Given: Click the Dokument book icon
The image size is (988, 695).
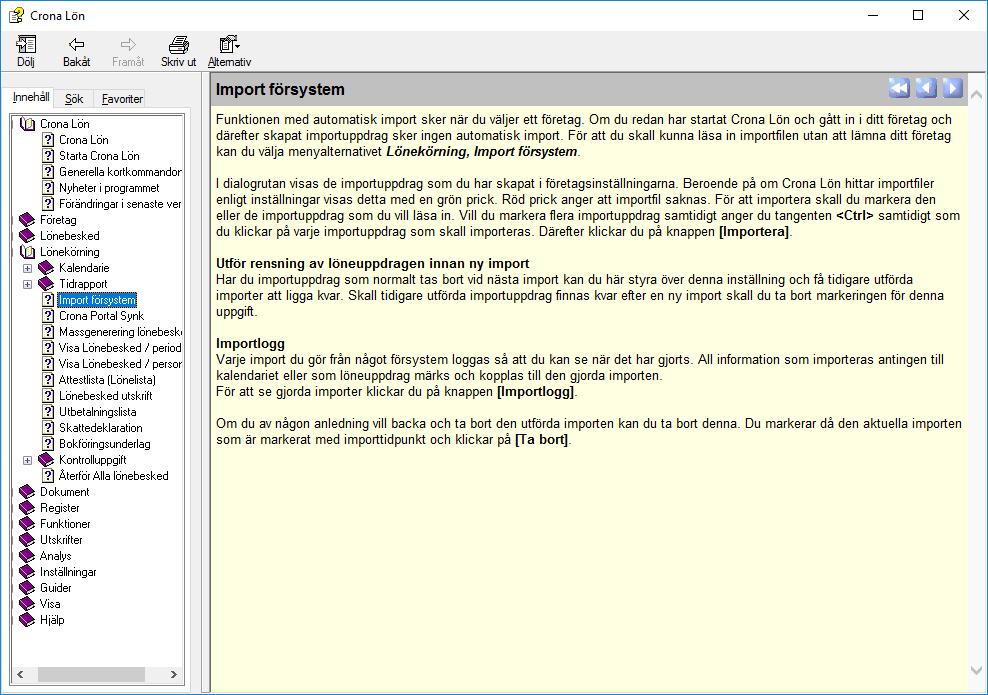Looking at the screenshot, I should click(x=27, y=491).
